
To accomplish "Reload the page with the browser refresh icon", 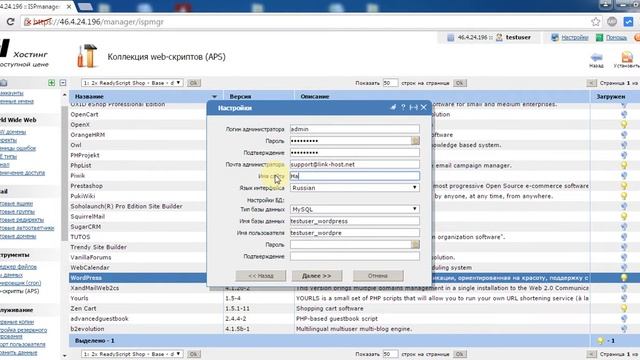I will 11,22.
